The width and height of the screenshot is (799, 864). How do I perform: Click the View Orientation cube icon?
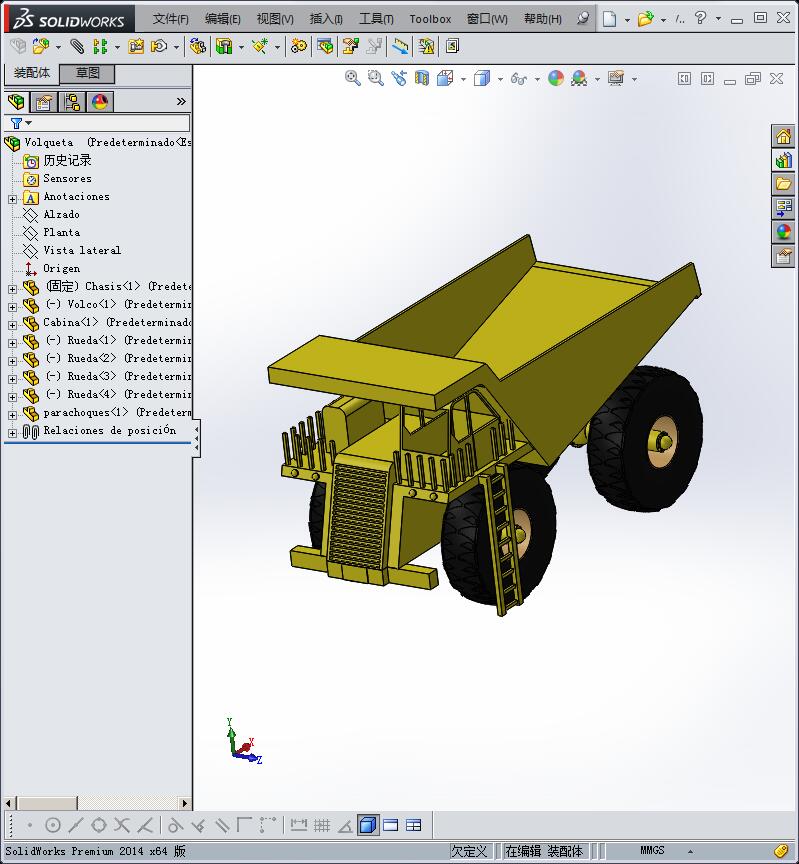pyautogui.click(x=445, y=79)
